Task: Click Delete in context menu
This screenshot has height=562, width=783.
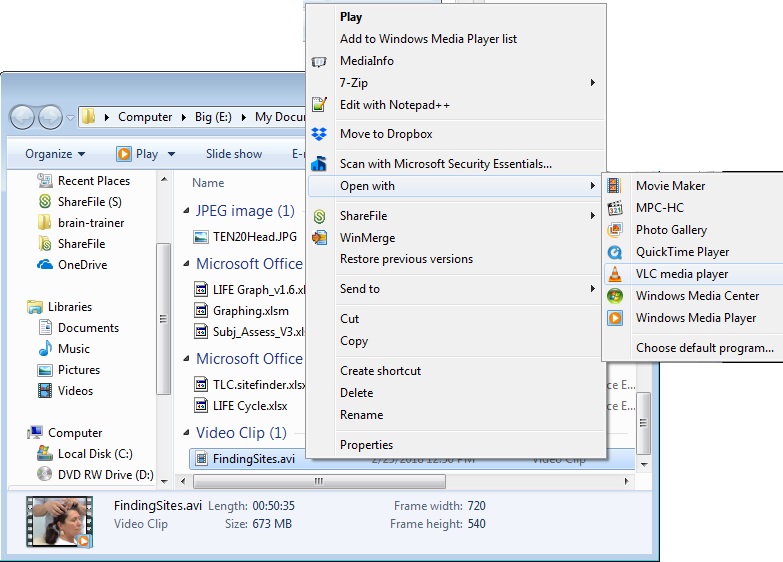Action: click(357, 393)
